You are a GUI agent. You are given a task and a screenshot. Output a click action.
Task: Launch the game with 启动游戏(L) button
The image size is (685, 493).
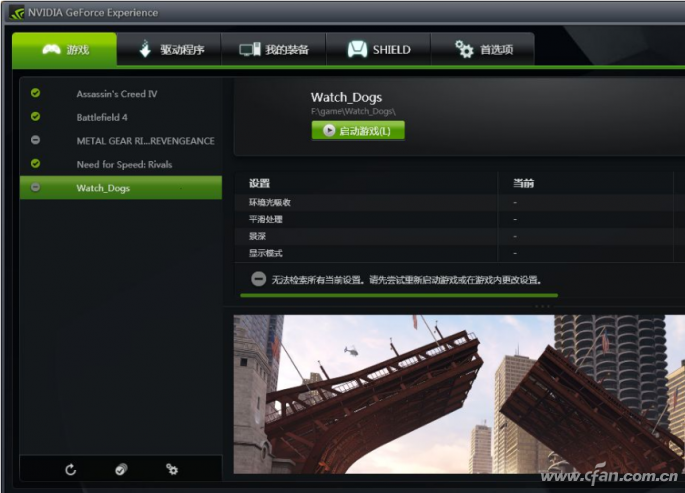[x=358, y=131]
